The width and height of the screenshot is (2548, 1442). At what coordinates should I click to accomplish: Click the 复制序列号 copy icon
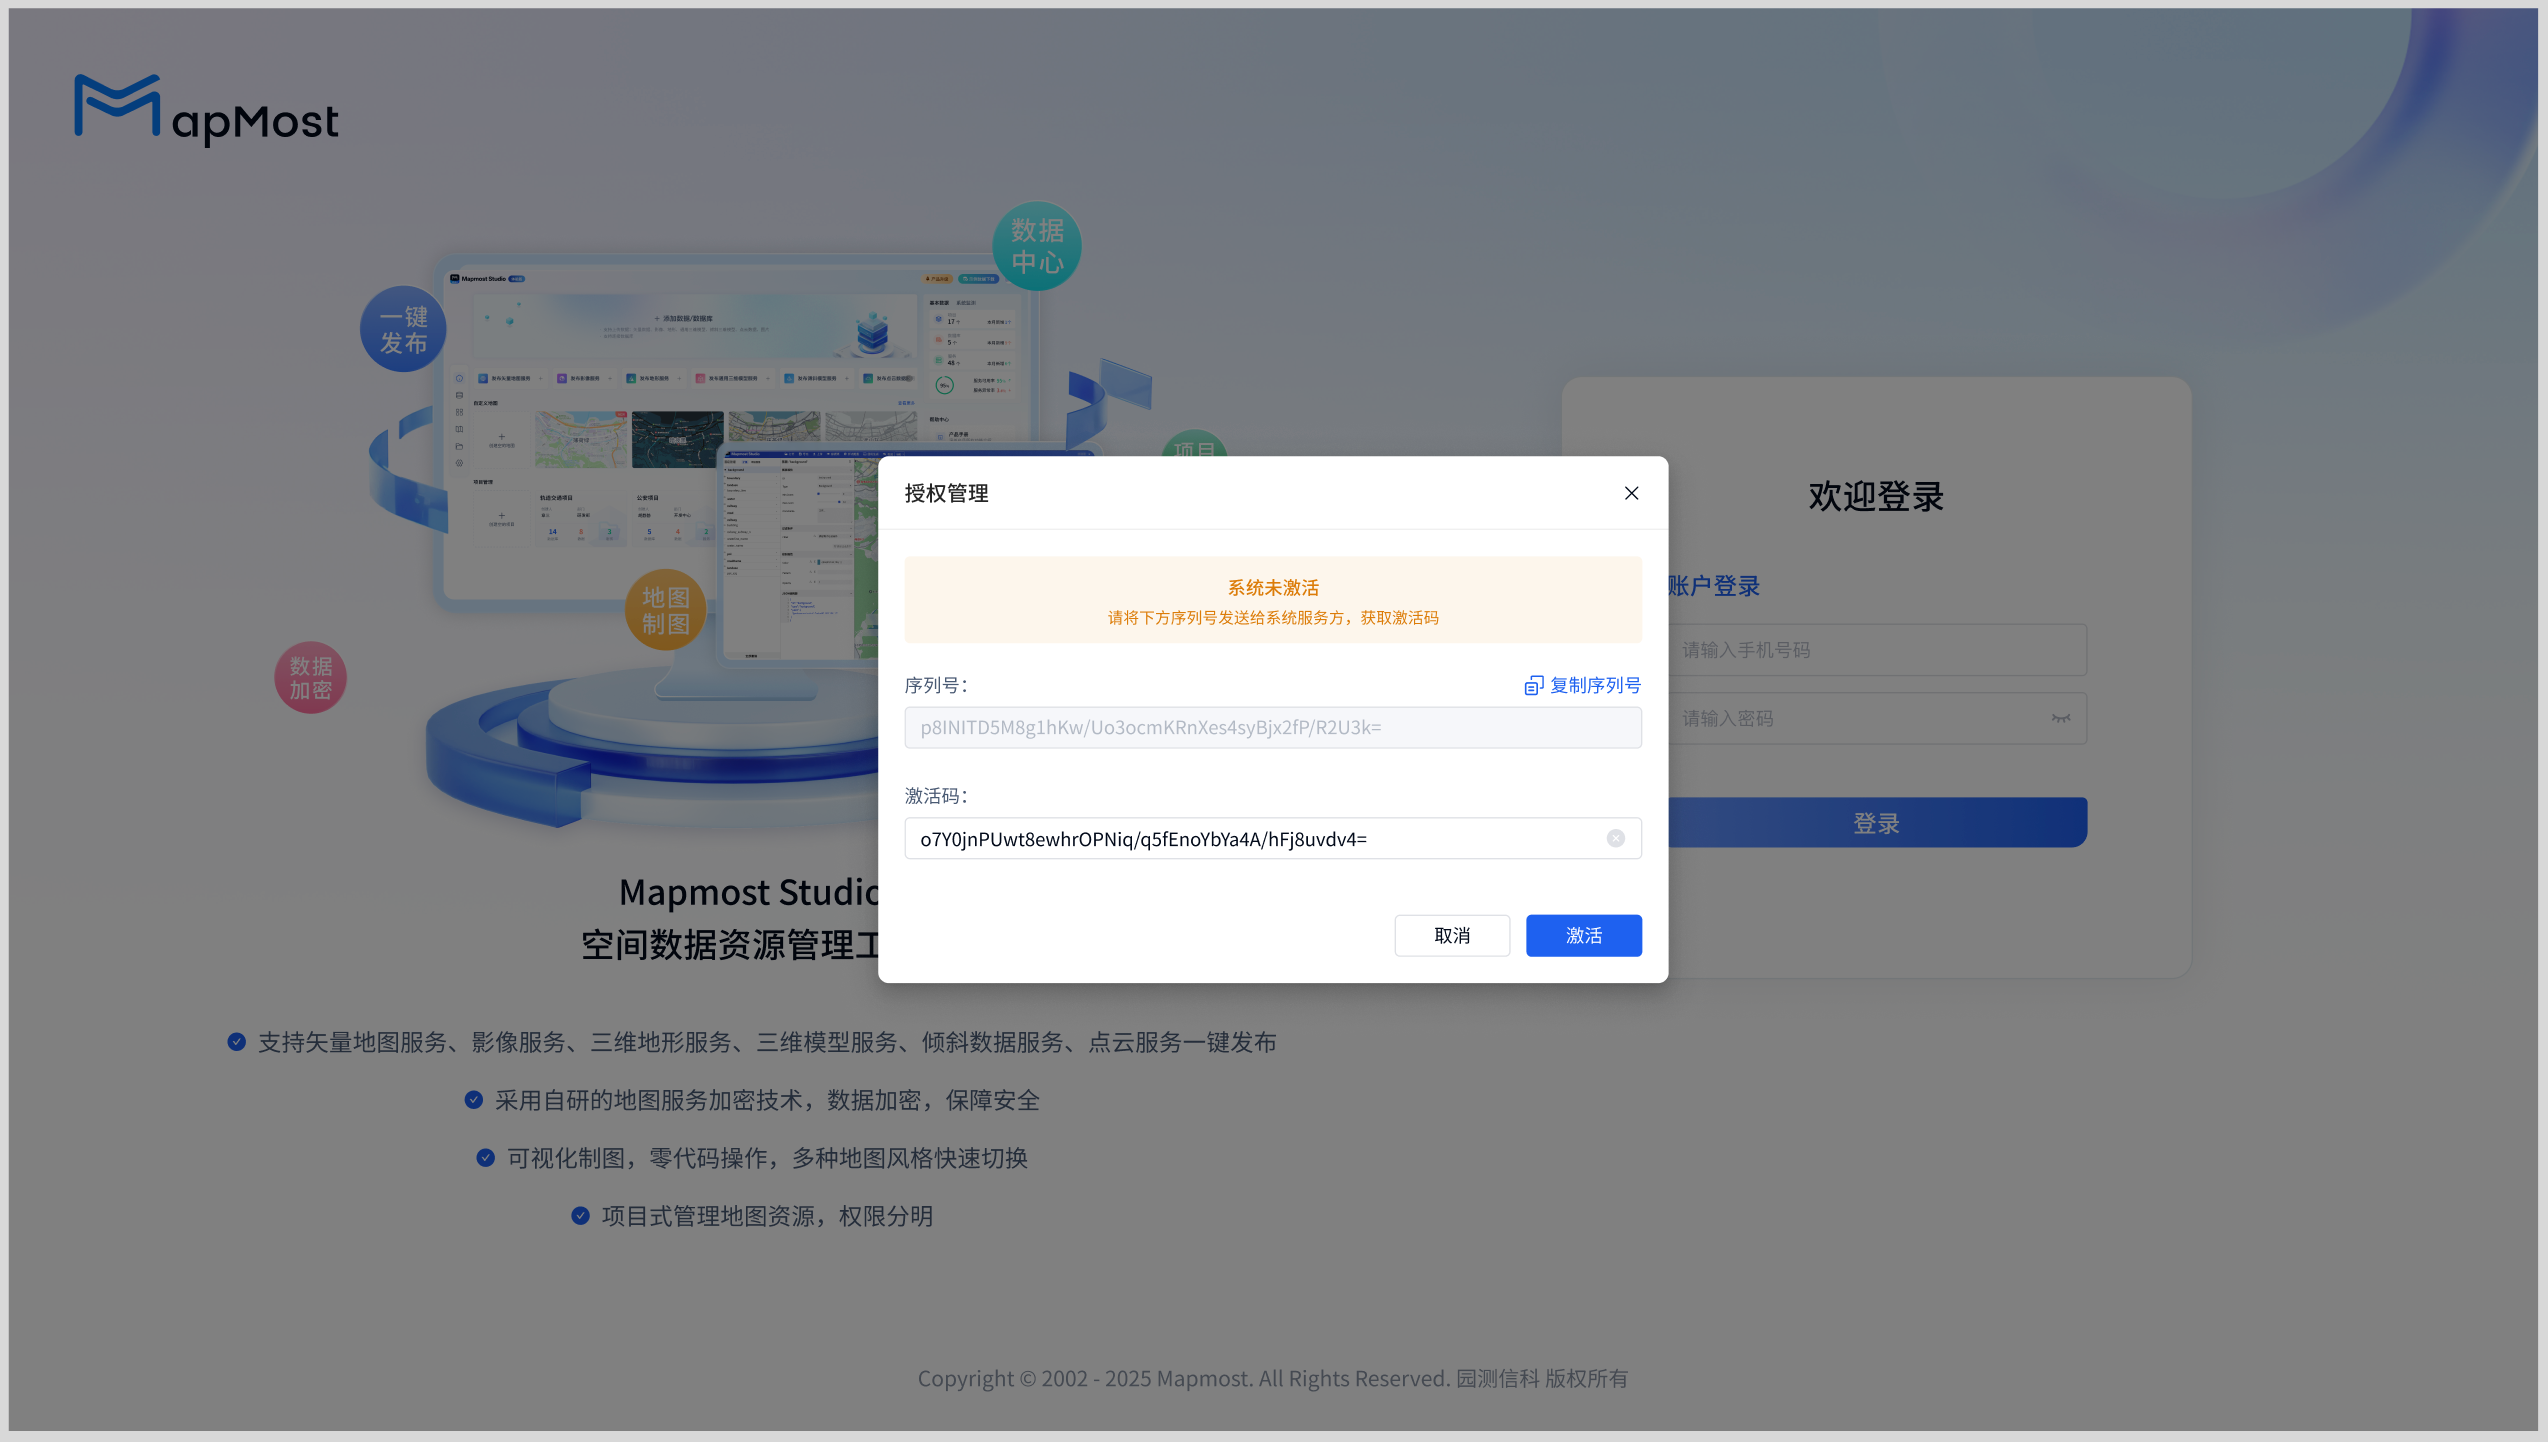(1533, 686)
